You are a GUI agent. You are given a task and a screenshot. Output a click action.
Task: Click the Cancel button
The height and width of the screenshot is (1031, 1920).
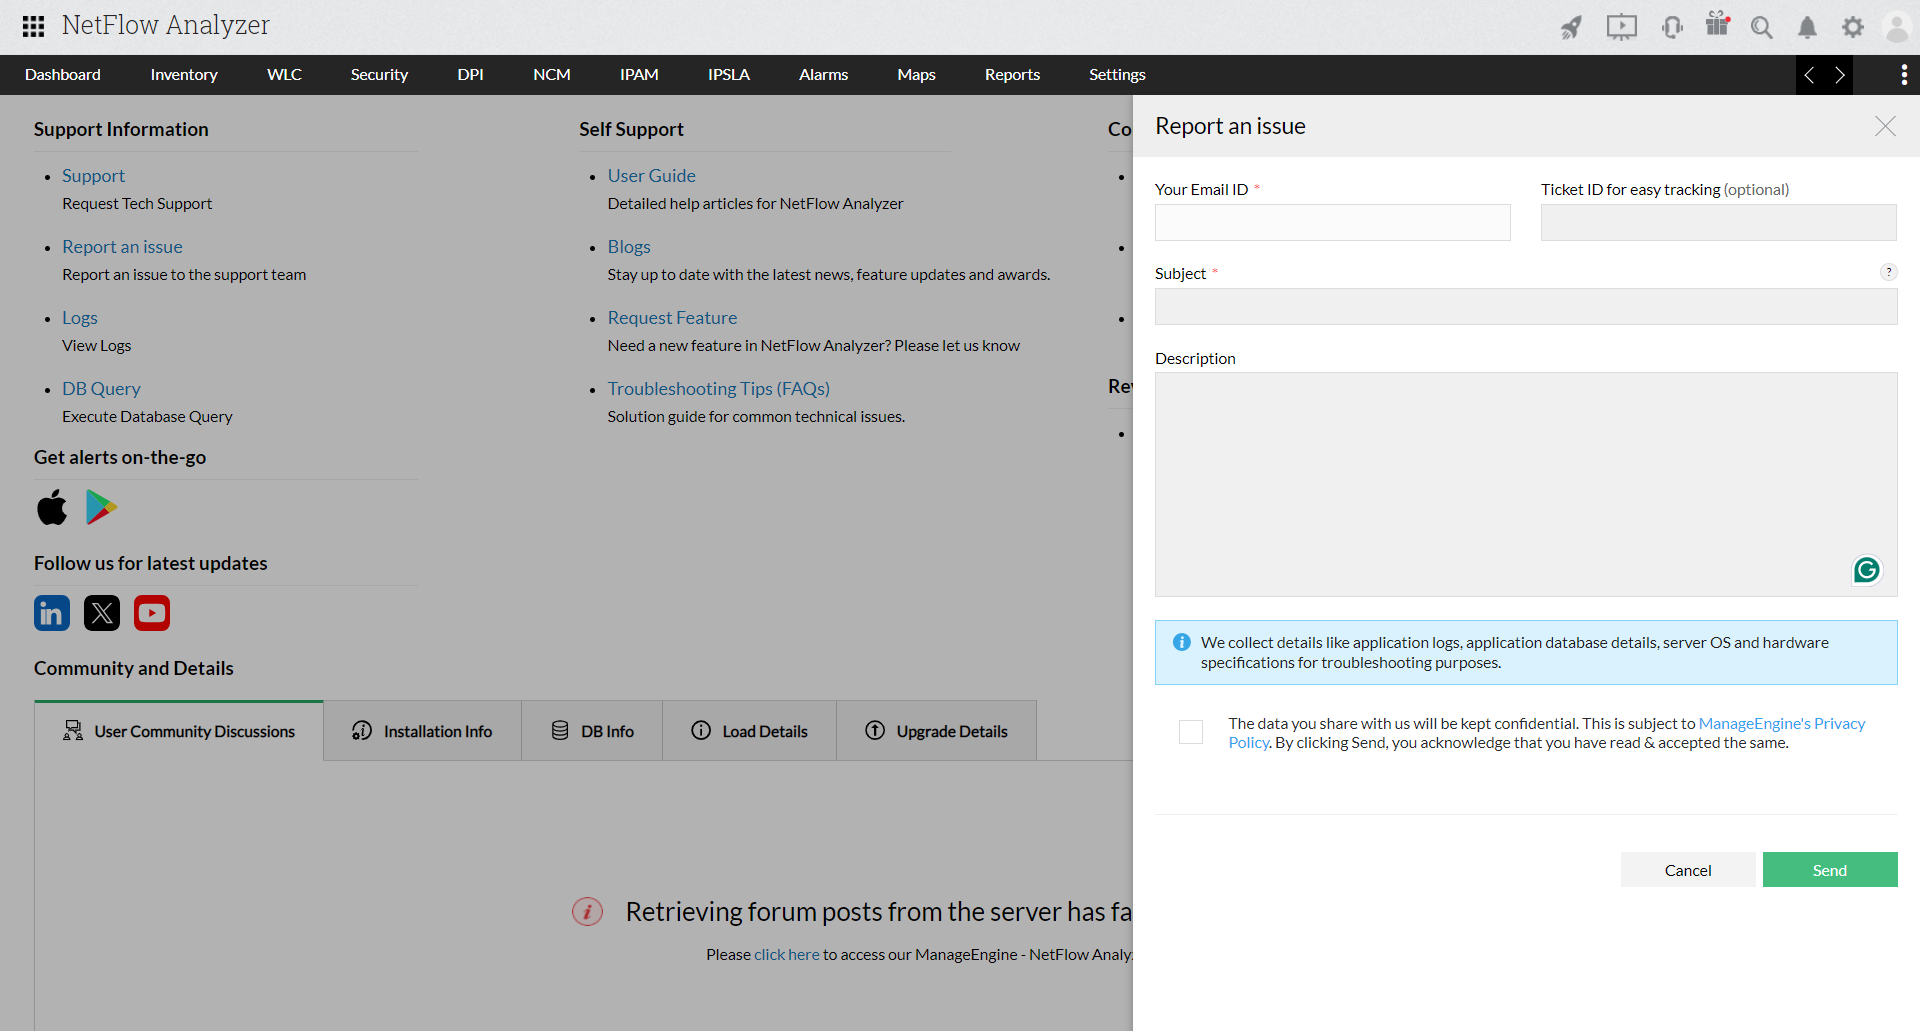1687,870
